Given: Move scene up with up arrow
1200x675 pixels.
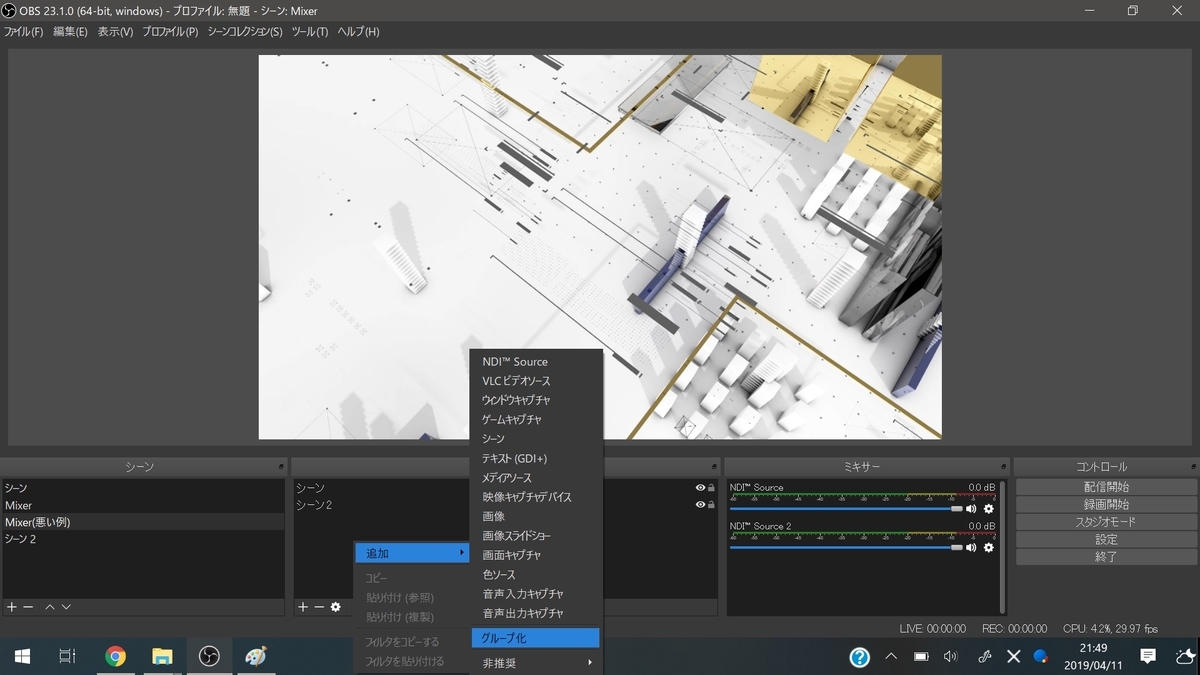Looking at the screenshot, I should 49,607.
